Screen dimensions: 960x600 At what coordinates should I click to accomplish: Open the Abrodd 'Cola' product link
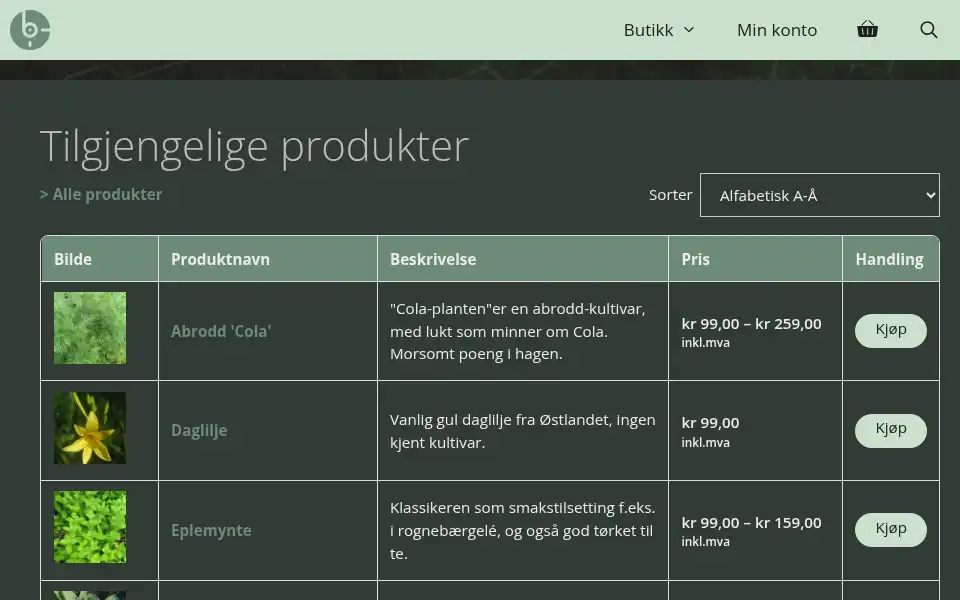click(x=221, y=331)
